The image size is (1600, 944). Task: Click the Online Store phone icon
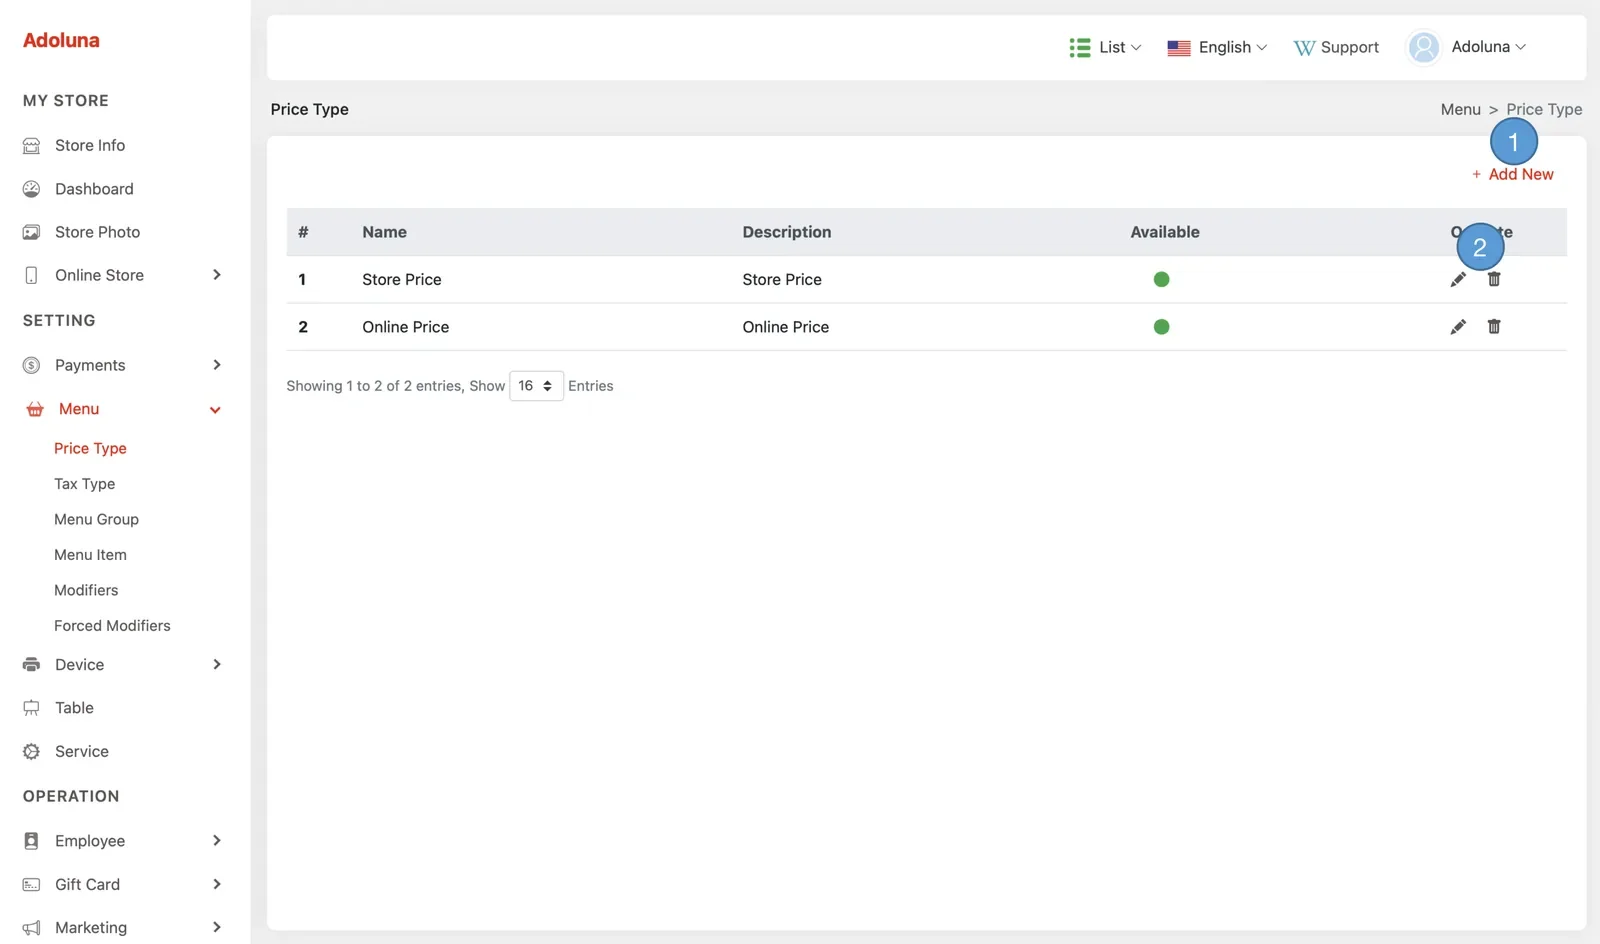(32, 275)
